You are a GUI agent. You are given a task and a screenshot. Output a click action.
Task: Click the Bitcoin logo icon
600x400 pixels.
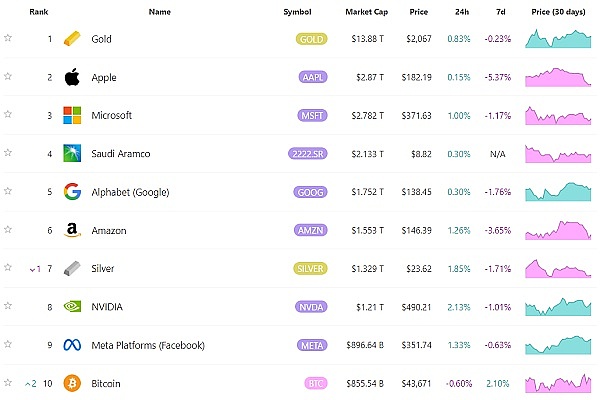[x=72, y=383]
